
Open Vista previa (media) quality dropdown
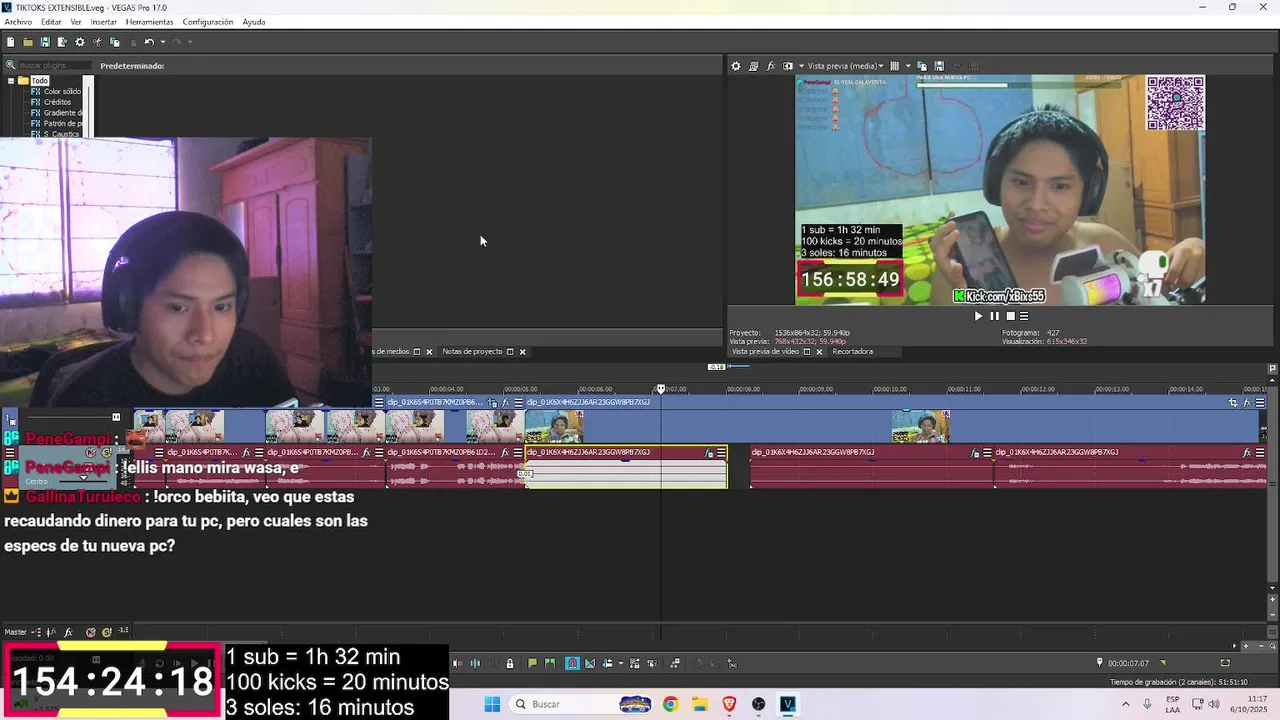point(844,66)
